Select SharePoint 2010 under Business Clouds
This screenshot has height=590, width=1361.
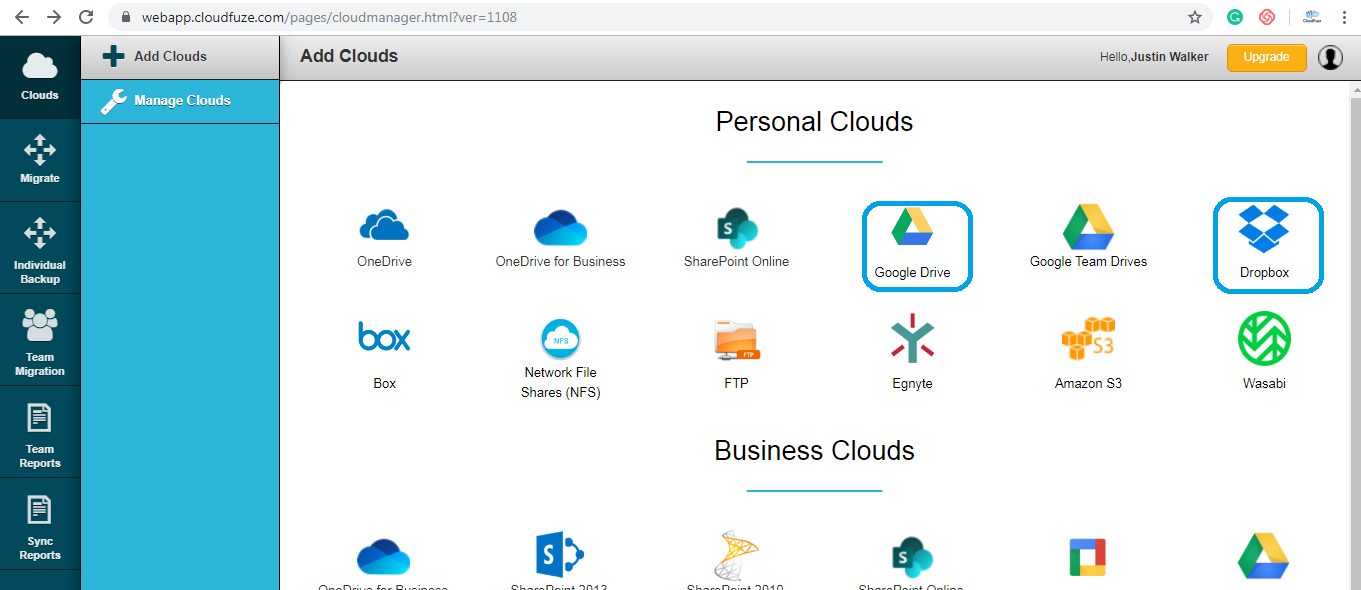point(735,561)
